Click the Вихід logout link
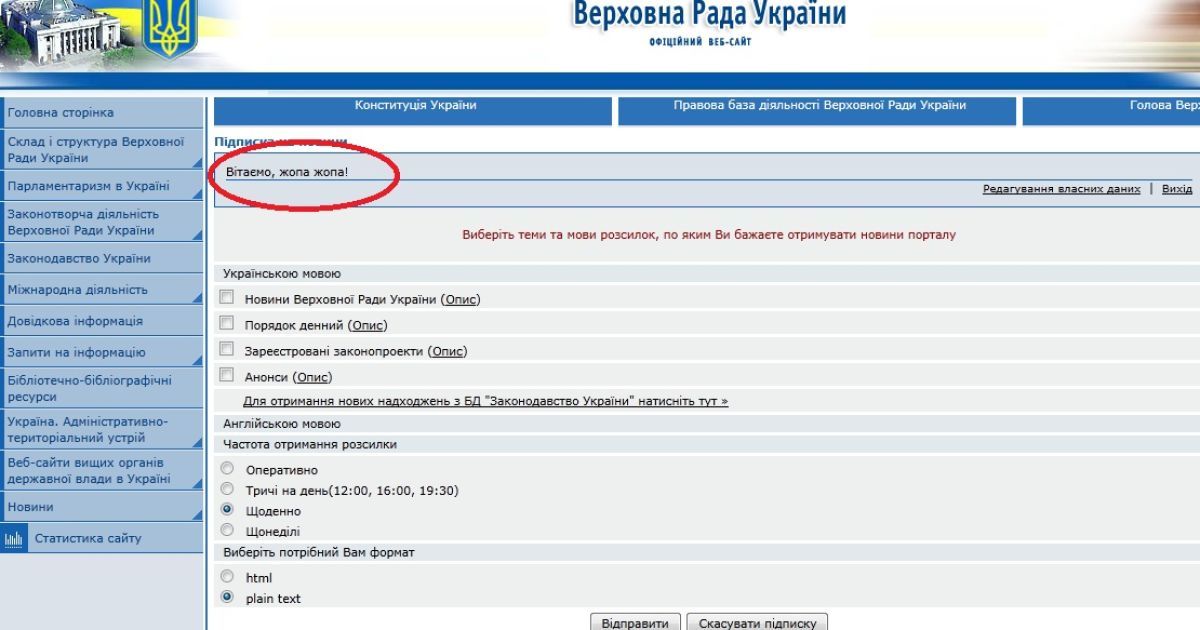This screenshot has width=1200, height=630. (x=1176, y=188)
